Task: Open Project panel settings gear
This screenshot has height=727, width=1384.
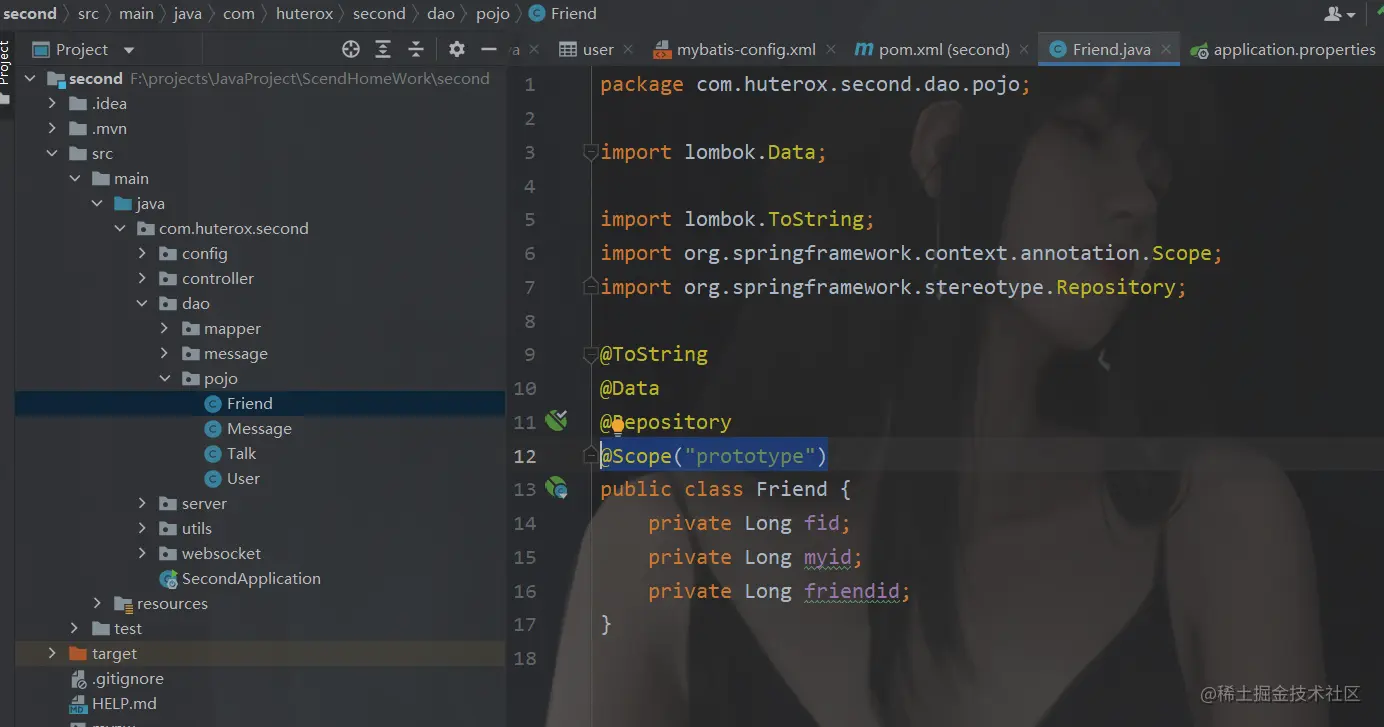Action: (x=457, y=49)
